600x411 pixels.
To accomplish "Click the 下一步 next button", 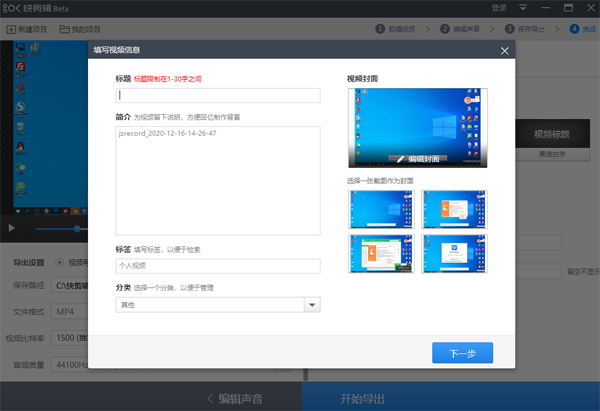I will click(462, 353).
